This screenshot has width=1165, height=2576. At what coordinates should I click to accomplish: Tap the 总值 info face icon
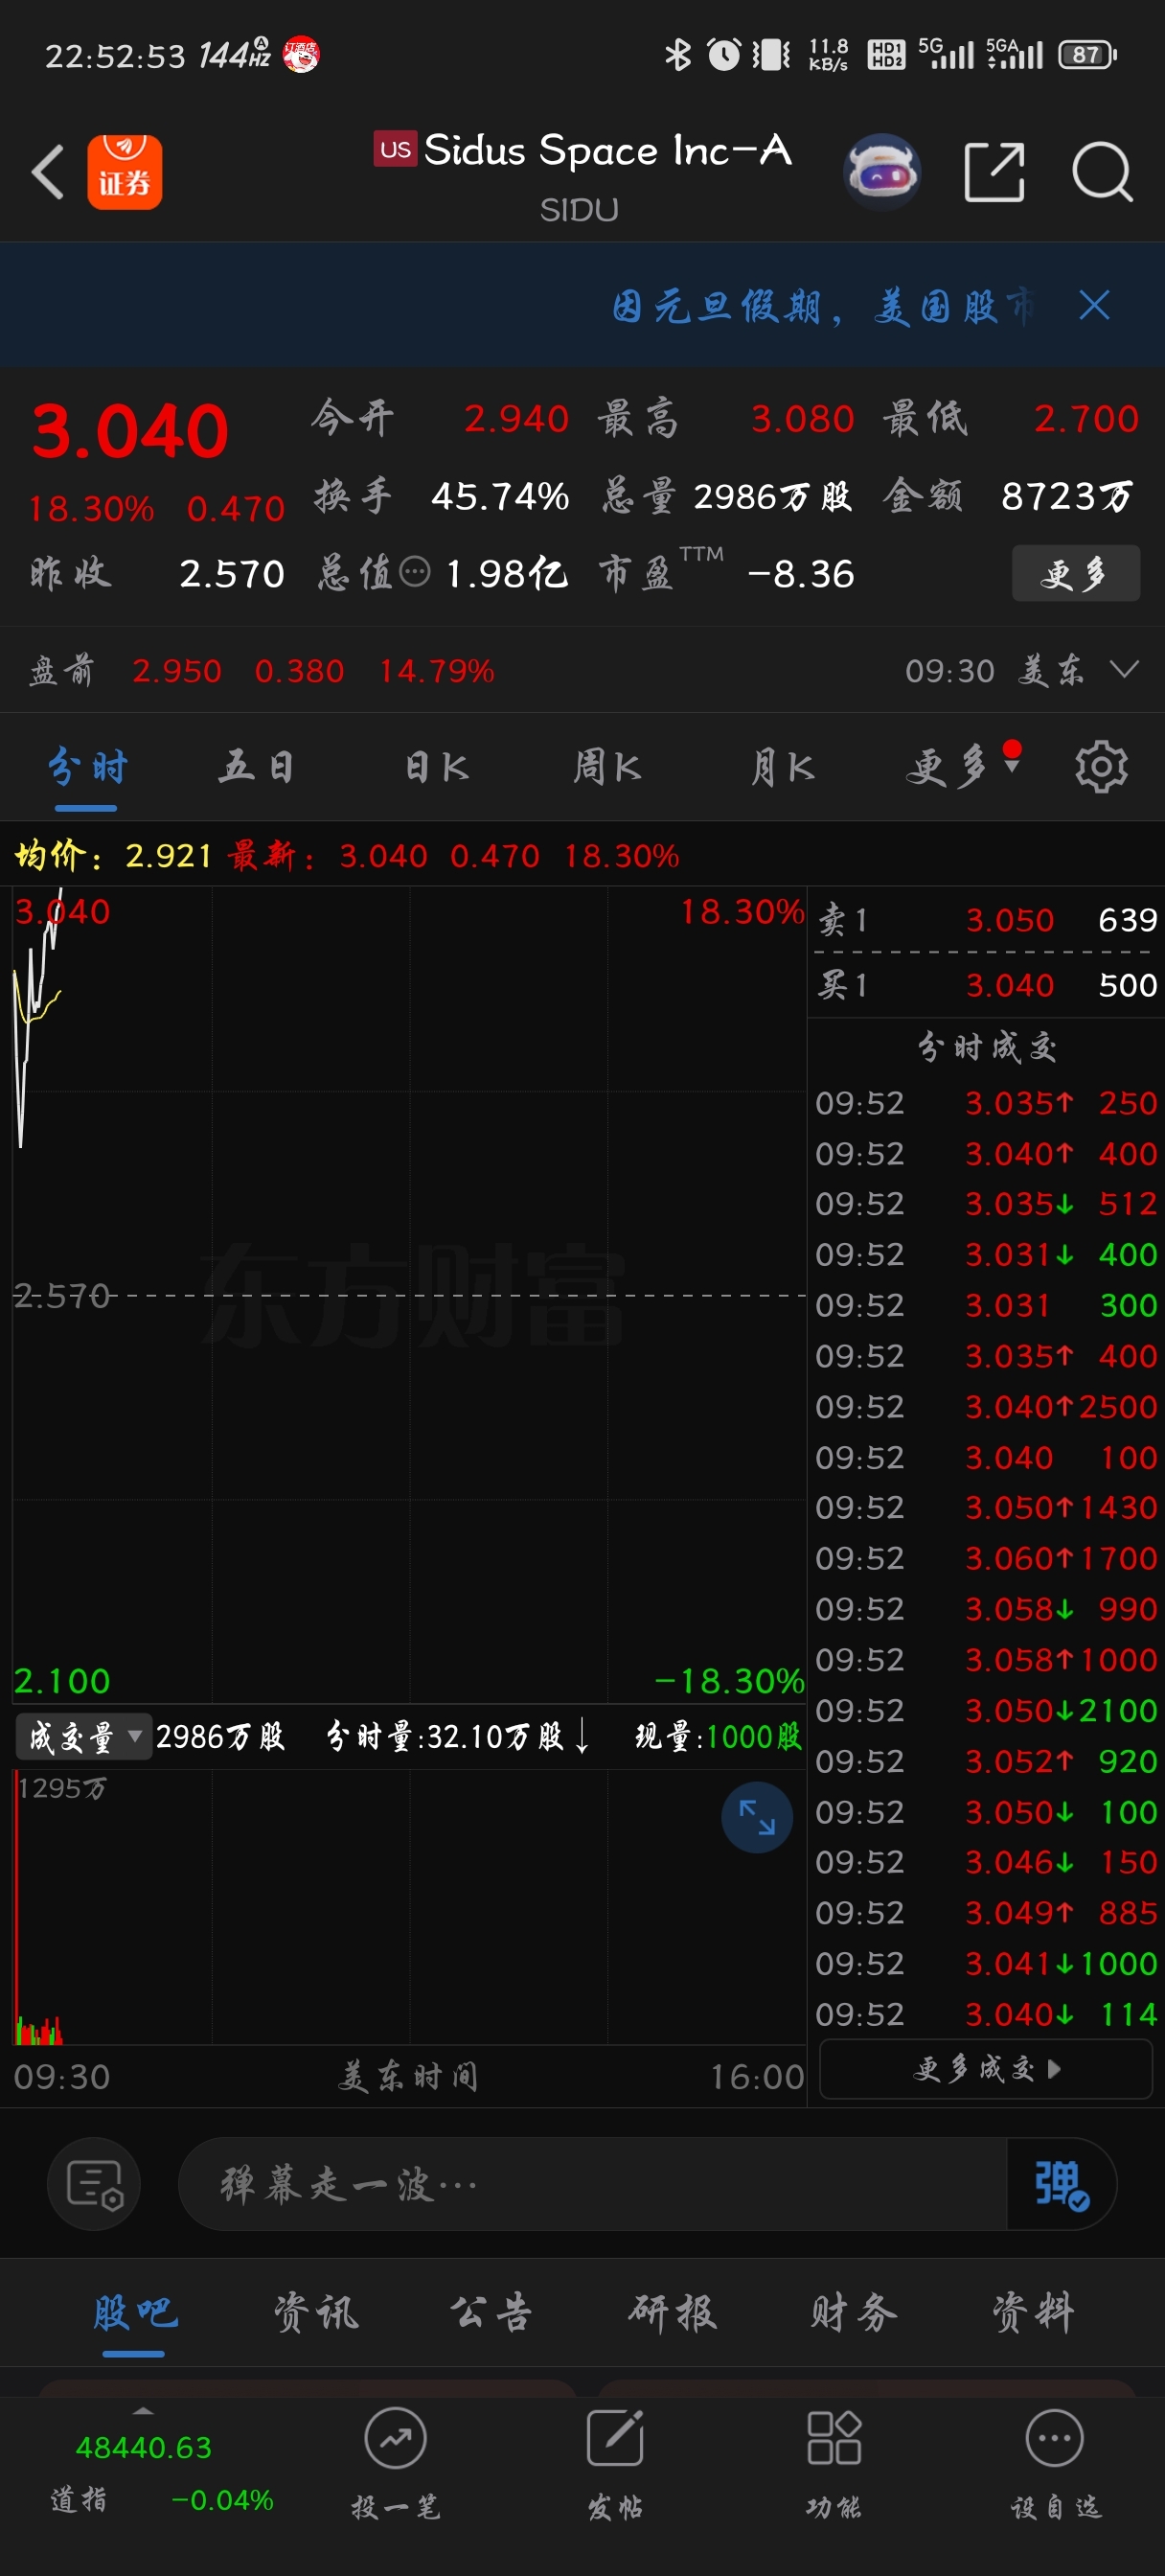pyautogui.click(x=414, y=573)
